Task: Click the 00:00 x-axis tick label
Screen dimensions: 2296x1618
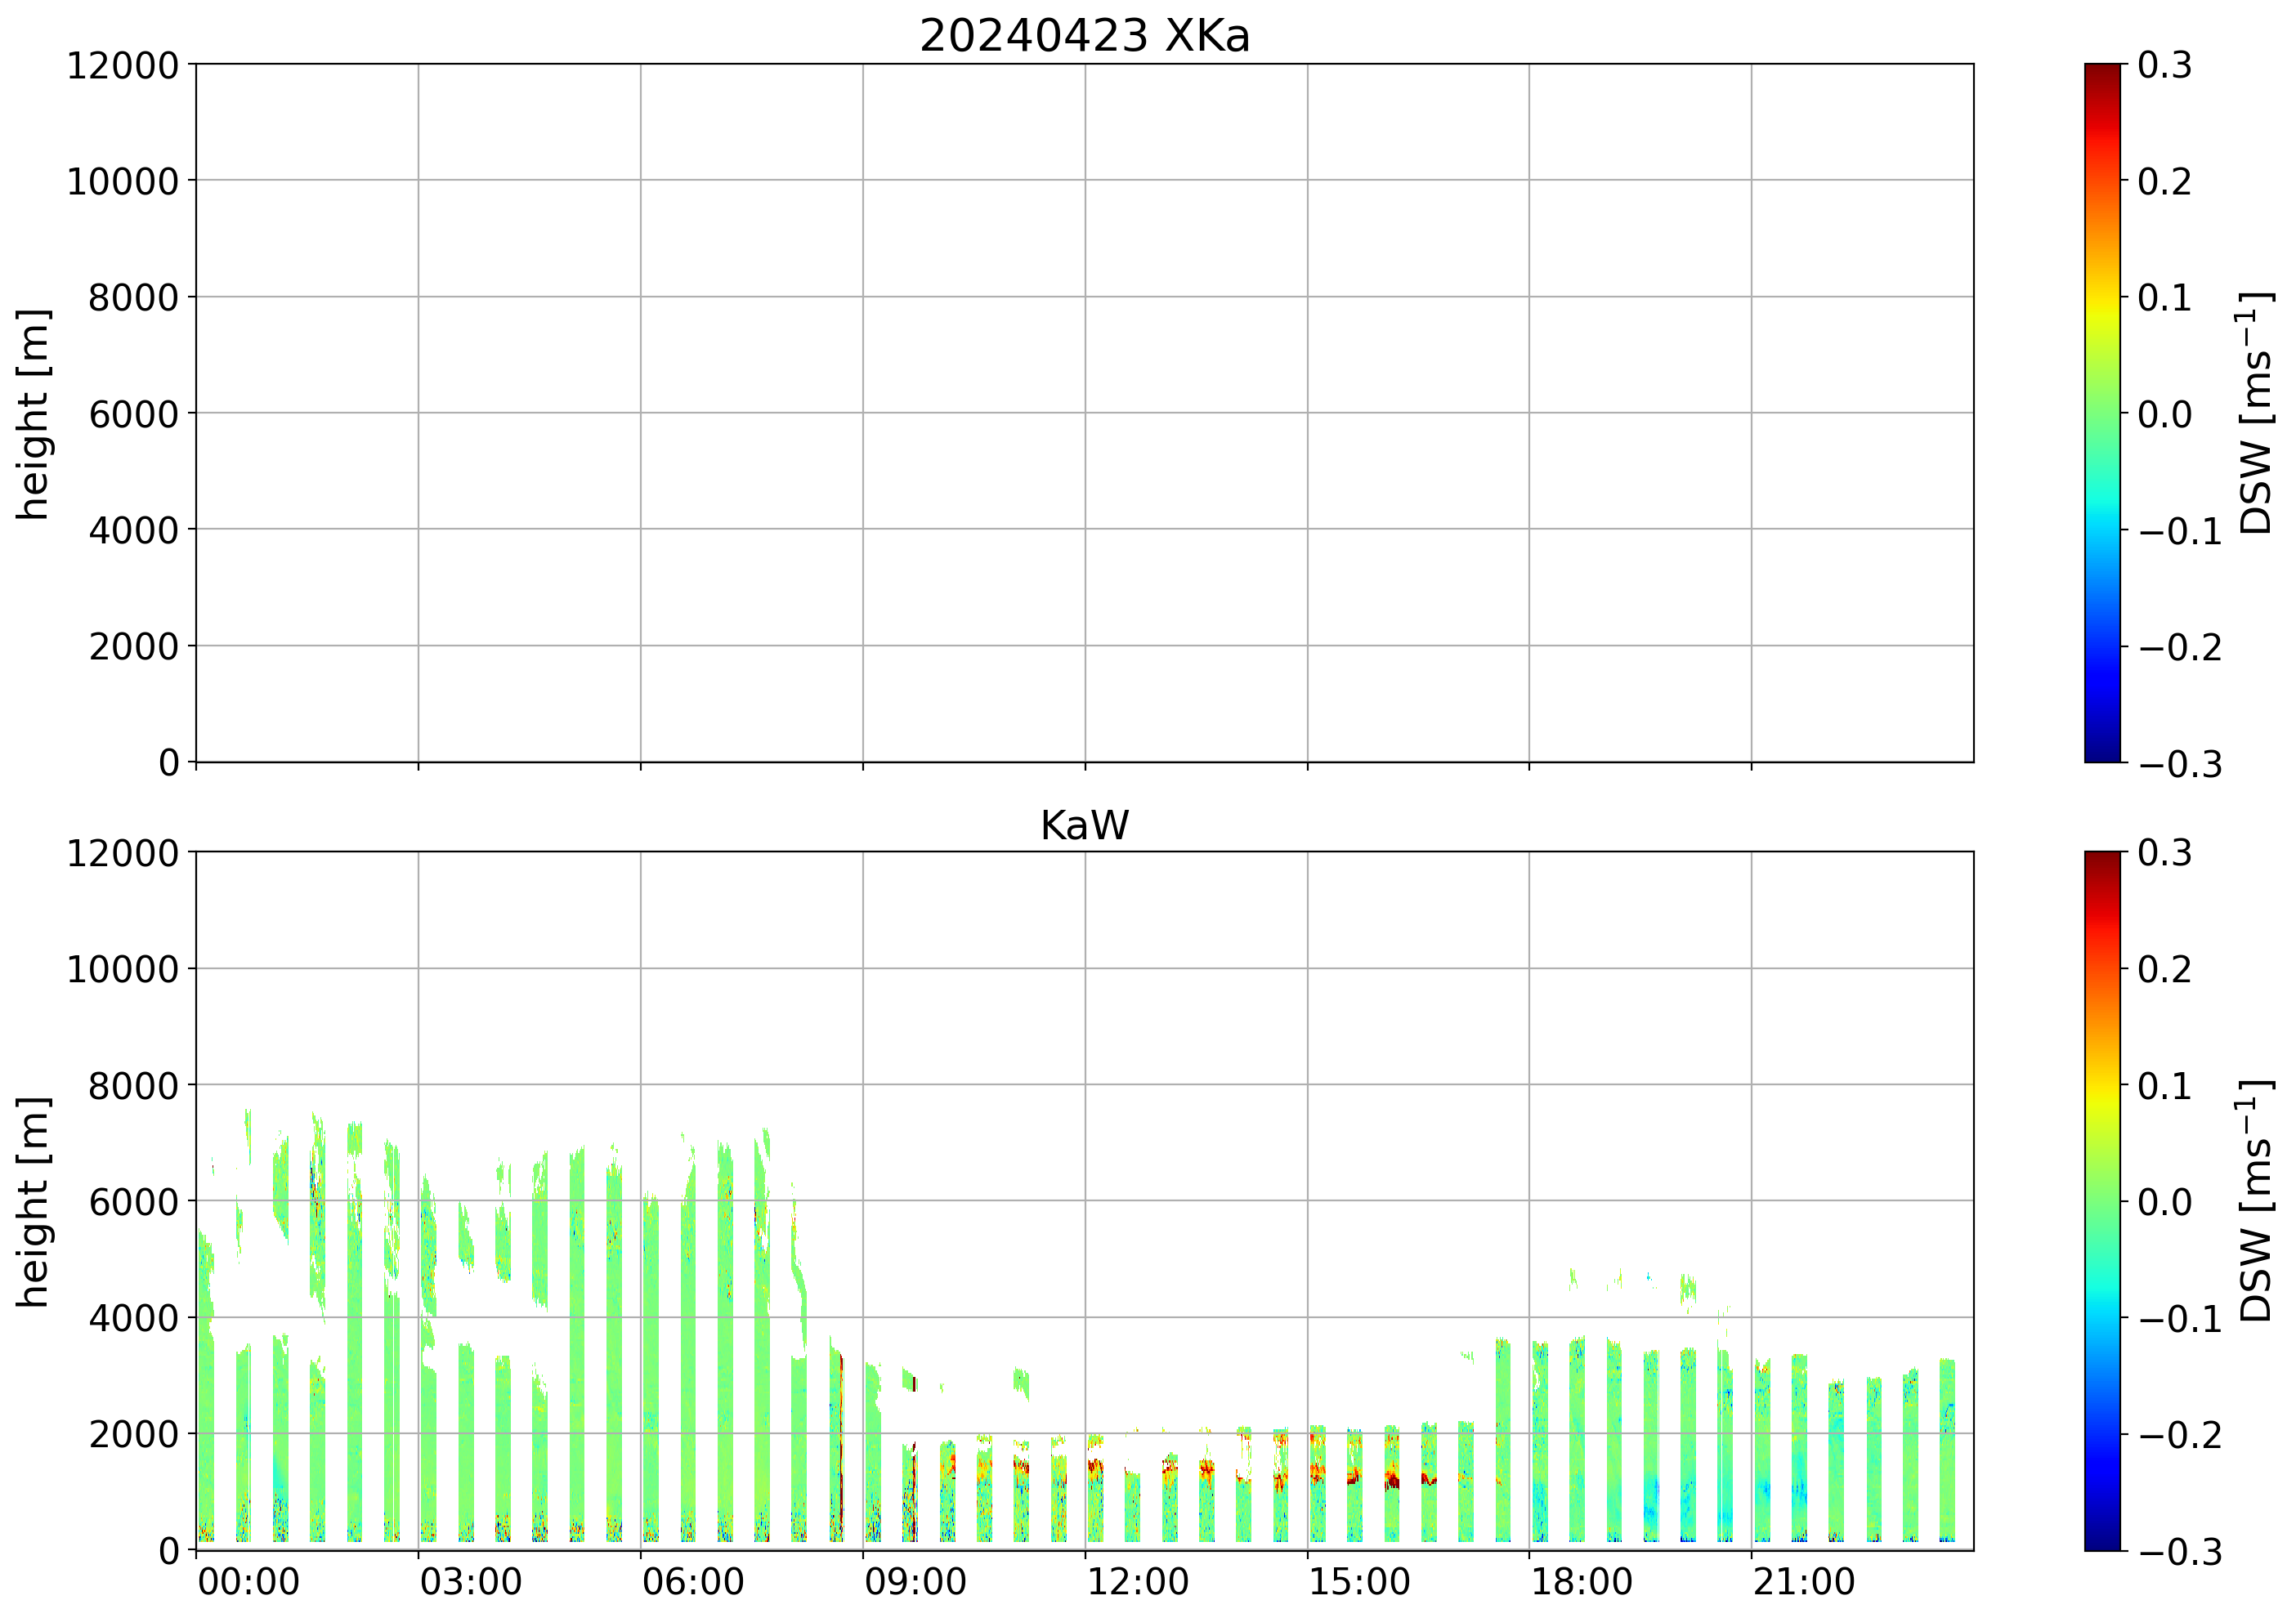Action: [248, 1583]
